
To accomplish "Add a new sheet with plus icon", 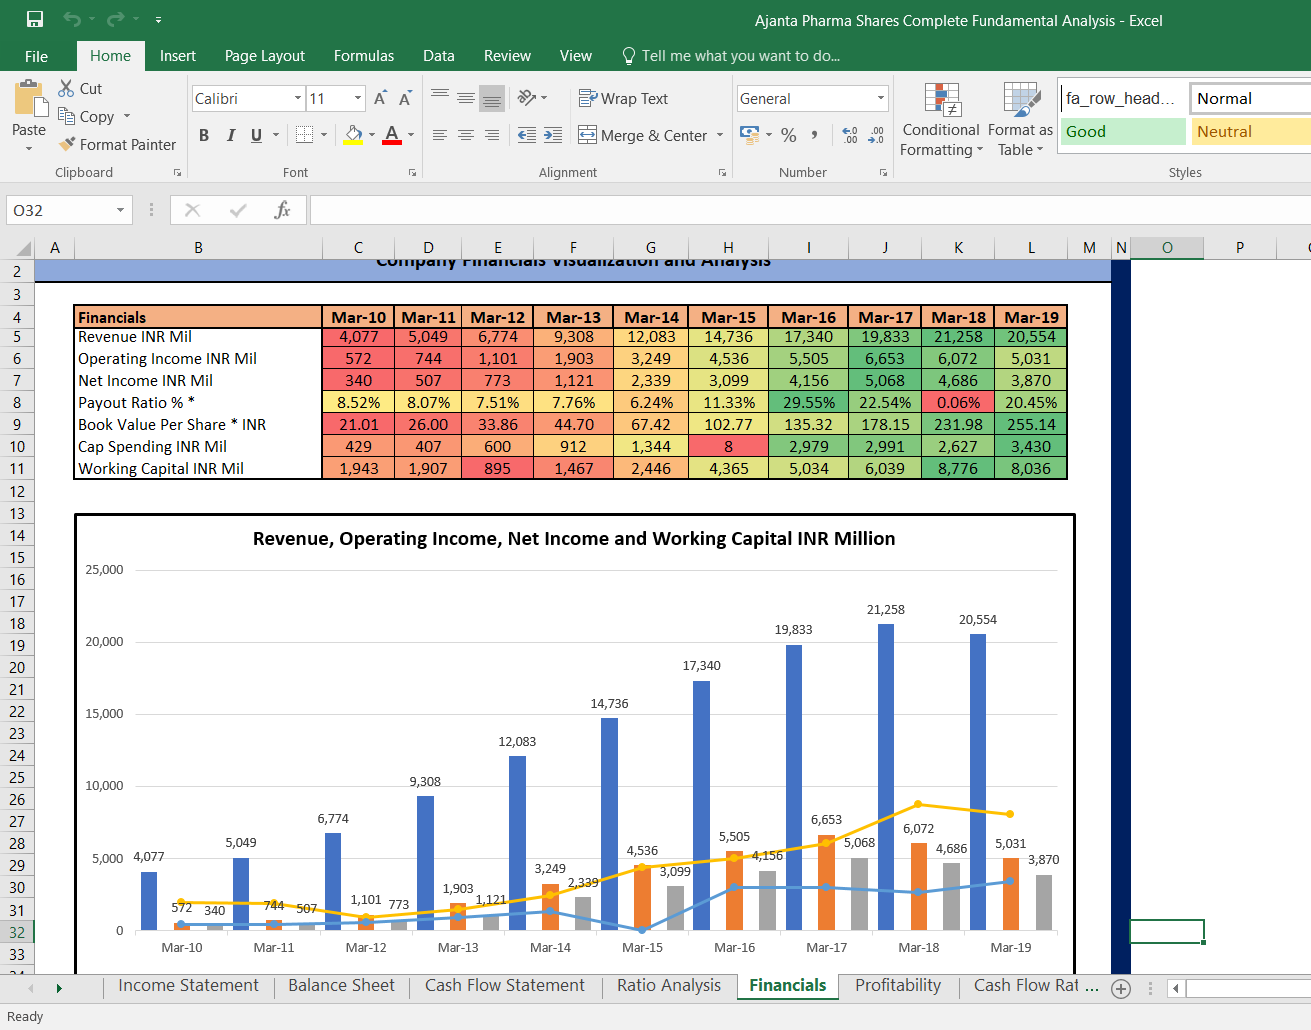I will coord(1121,988).
